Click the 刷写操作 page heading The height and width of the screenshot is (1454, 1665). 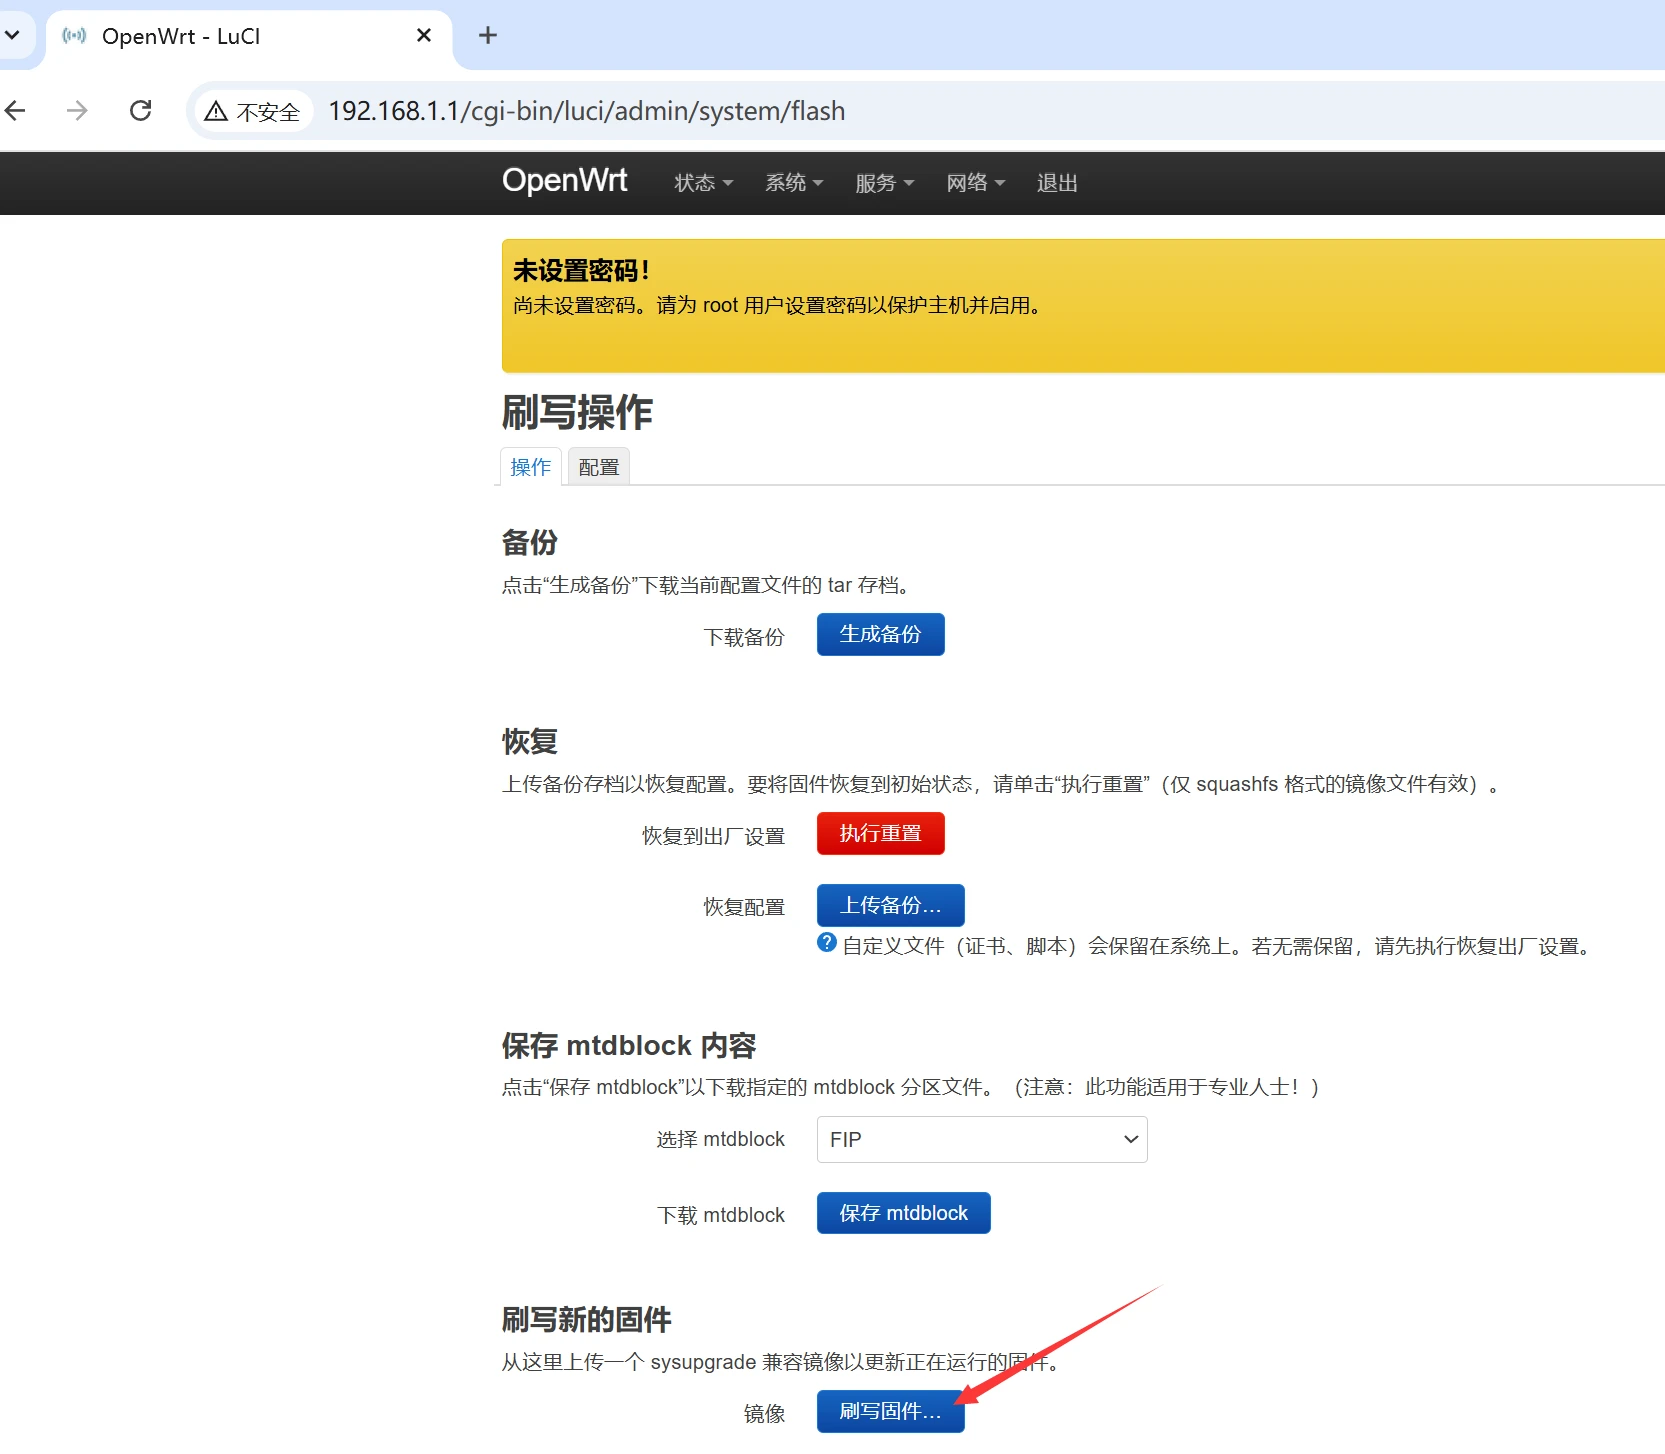click(x=577, y=412)
